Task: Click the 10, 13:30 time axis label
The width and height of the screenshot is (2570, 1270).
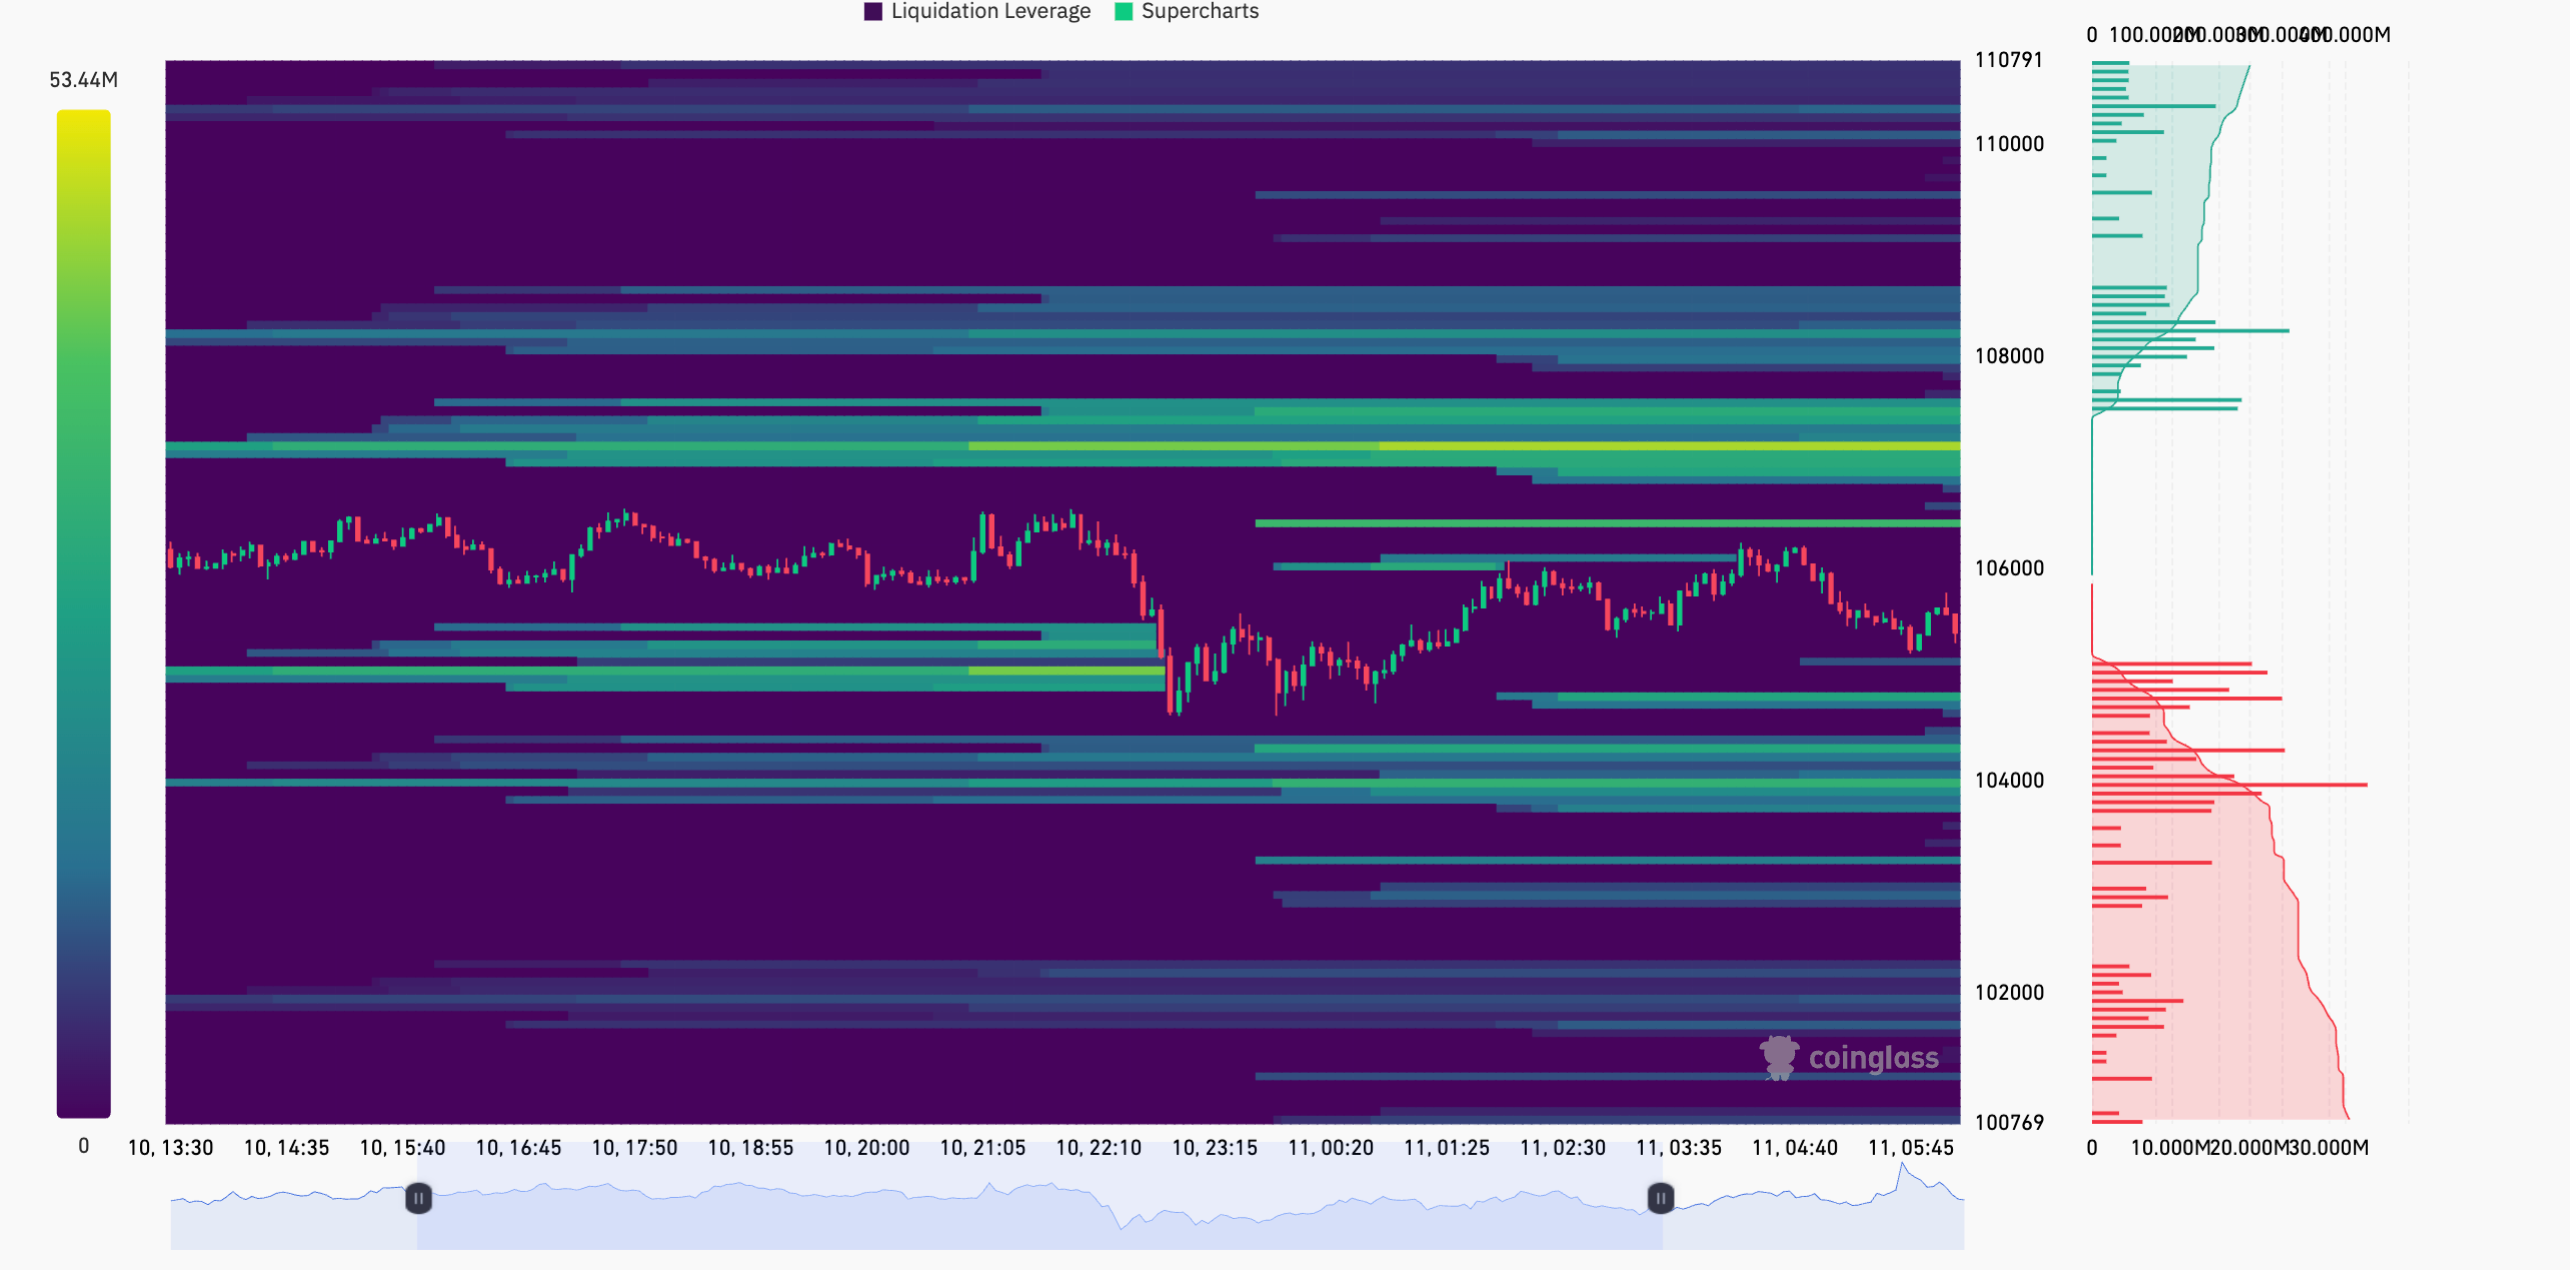Action: pyautogui.click(x=172, y=1148)
